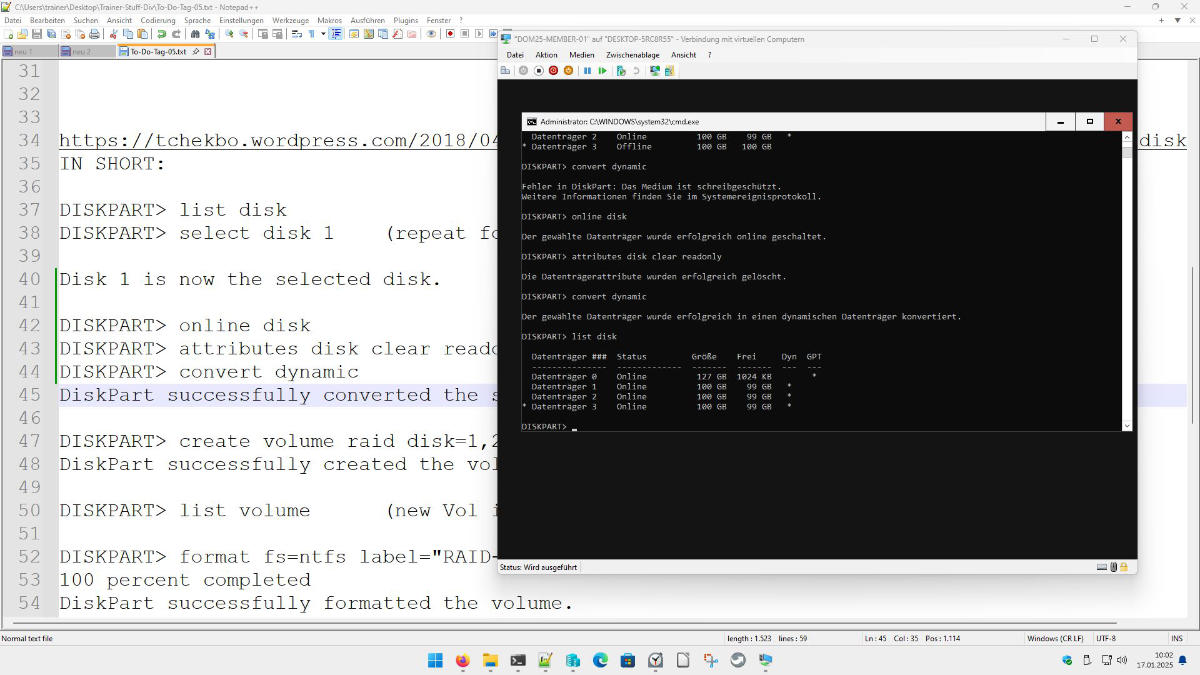Screen dimensions: 1200x675
Task: Switch to the neu 2 tab
Action: click(x=81, y=51)
